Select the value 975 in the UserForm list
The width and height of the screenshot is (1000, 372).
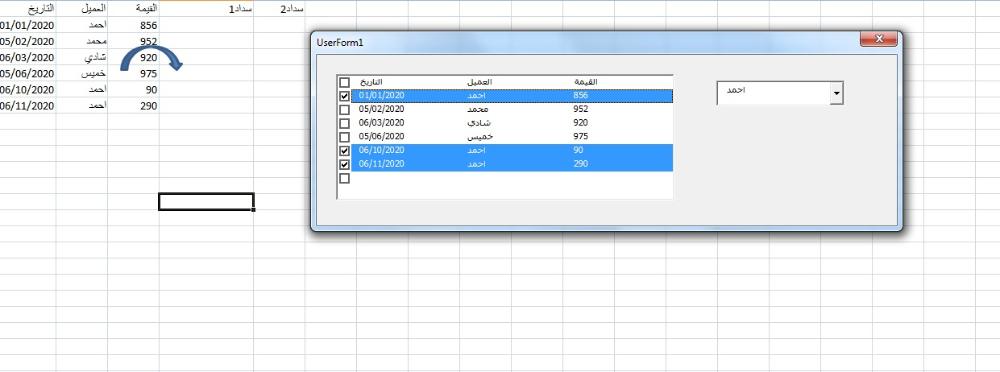[x=580, y=137]
